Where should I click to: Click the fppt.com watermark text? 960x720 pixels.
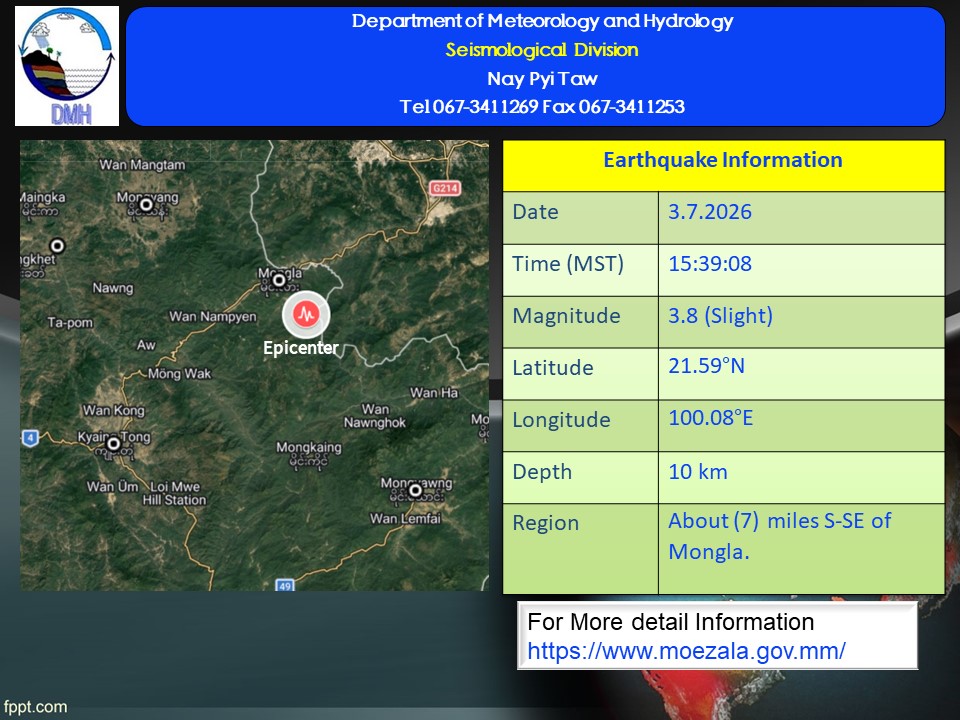[35, 707]
